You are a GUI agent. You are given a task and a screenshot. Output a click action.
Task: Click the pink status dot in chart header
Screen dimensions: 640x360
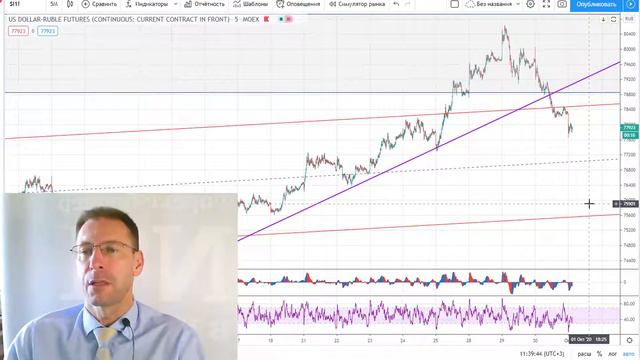coord(289,19)
